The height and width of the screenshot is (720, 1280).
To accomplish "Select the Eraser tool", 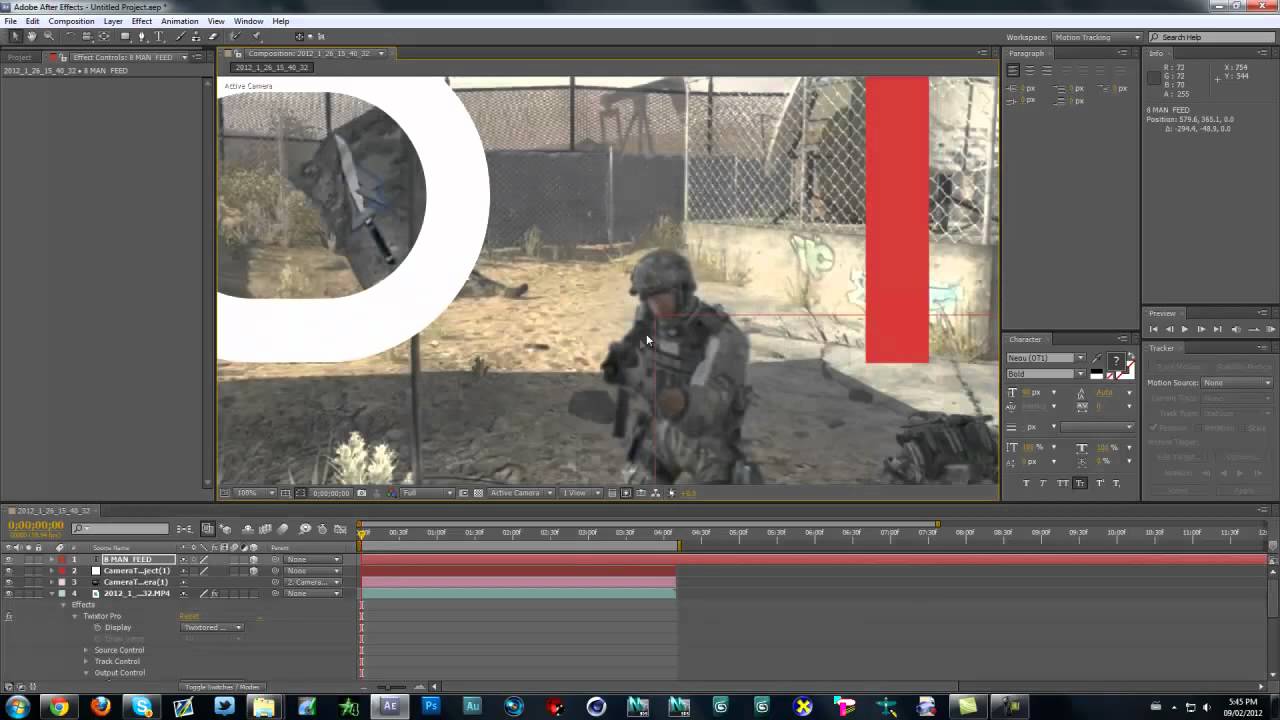I will (212, 37).
